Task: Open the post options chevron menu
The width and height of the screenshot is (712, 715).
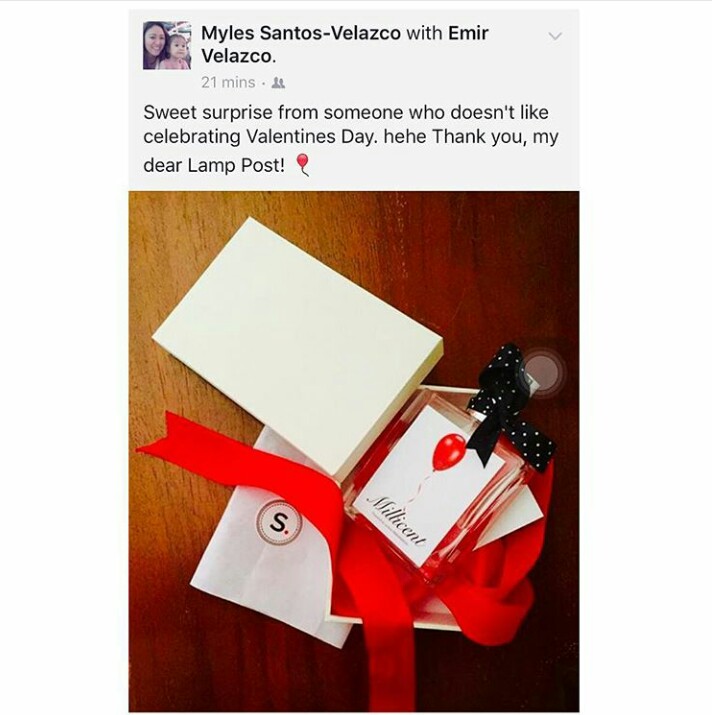Action: pyautogui.click(x=555, y=36)
